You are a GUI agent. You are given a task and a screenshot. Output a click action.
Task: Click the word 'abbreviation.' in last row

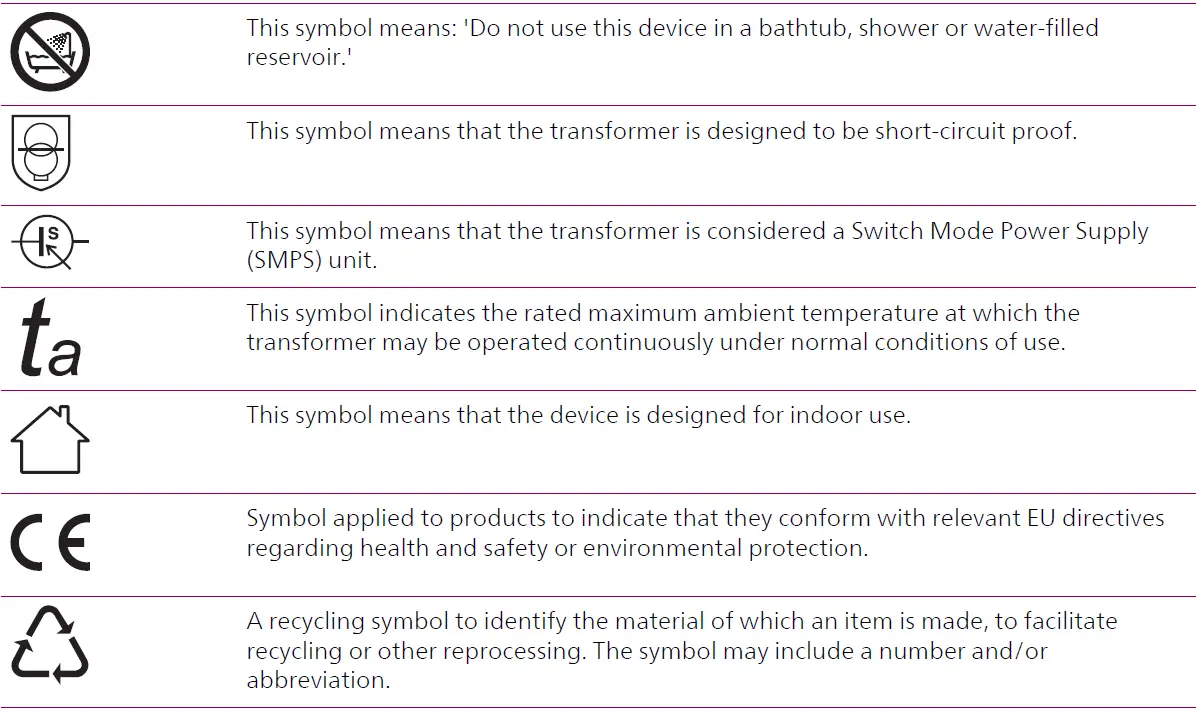coord(318,681)
